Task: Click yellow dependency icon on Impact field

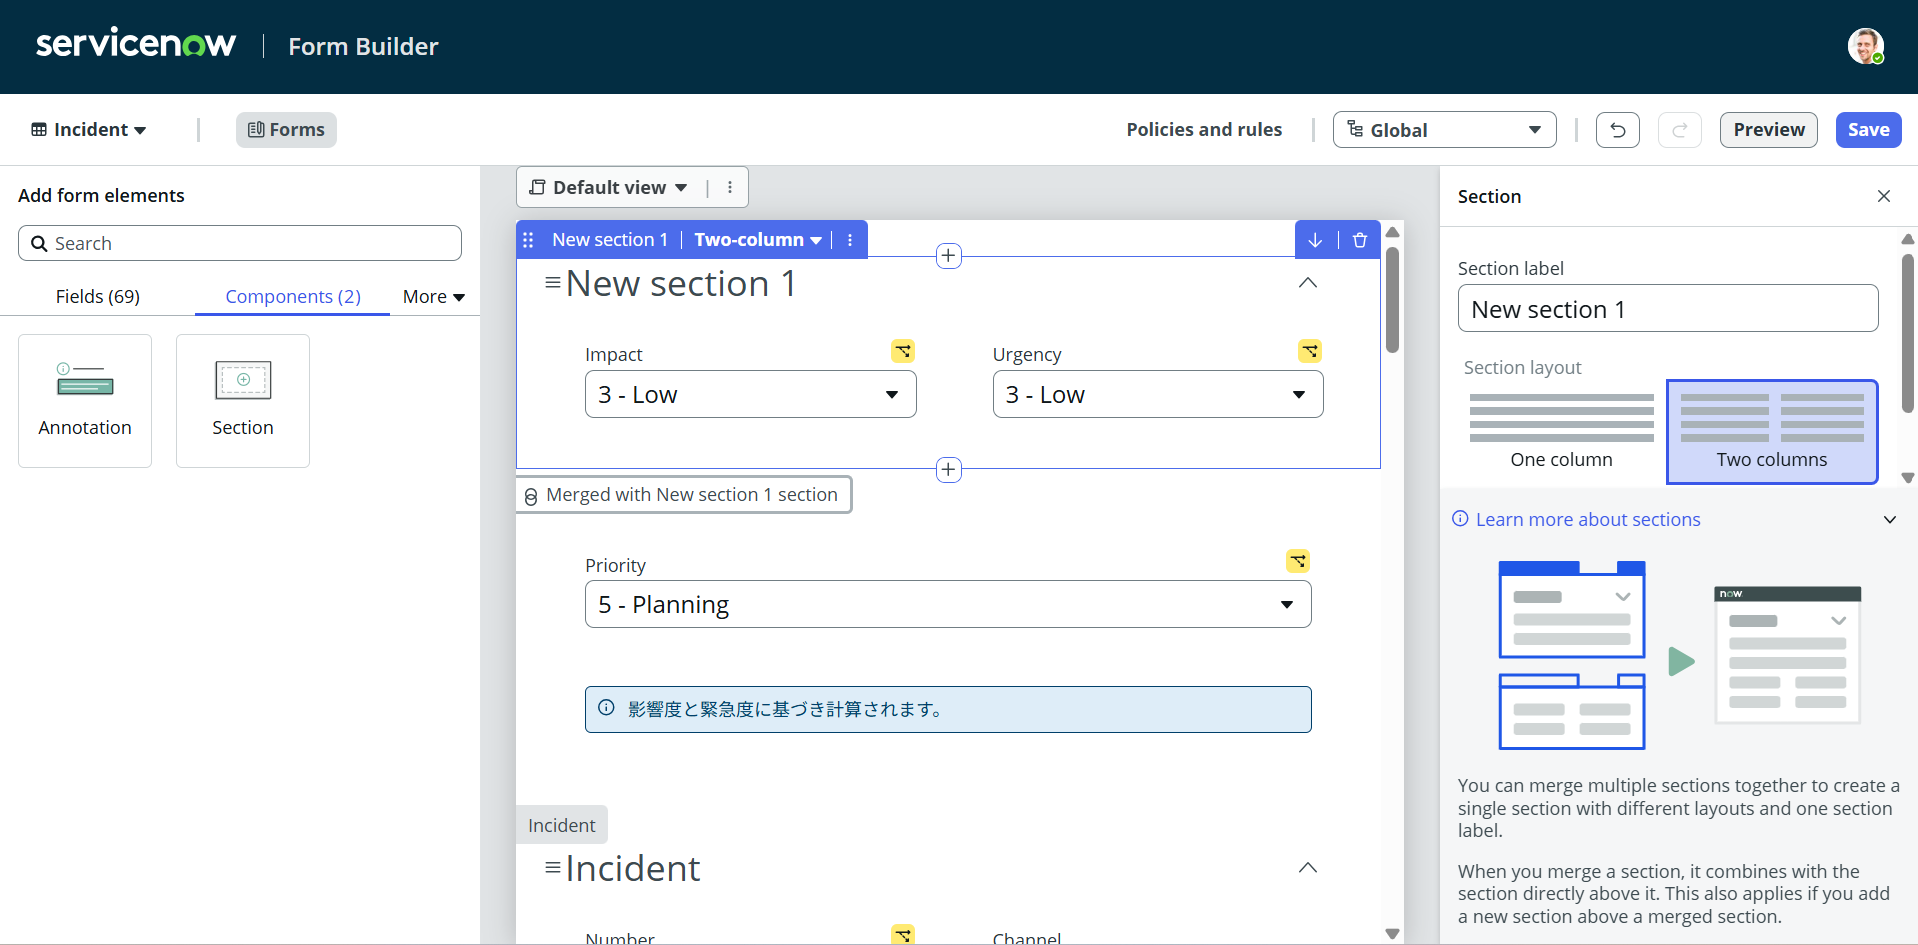Action: (x=903, y=351)
